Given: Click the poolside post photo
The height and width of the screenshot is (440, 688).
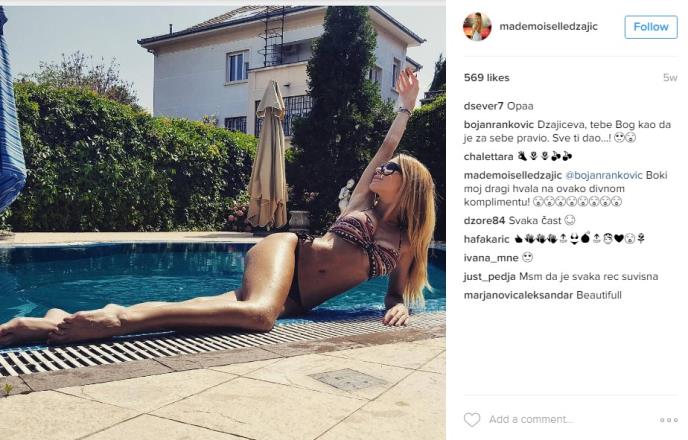Looking at the screenshot, I should click(x=223, y=222).
